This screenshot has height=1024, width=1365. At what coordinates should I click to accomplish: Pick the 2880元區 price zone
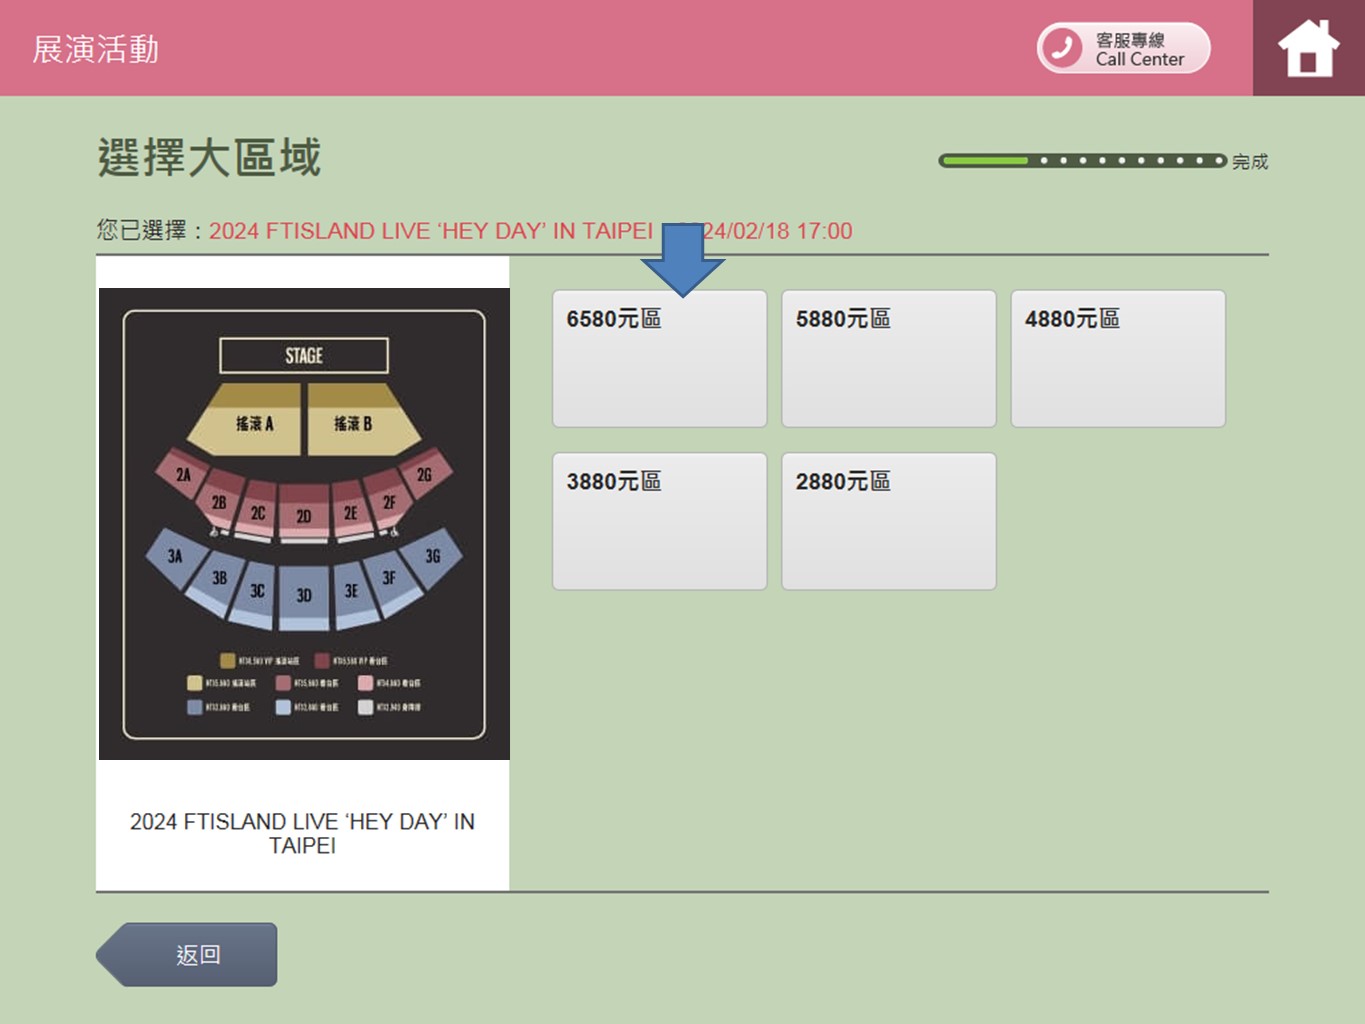point(889,521)
